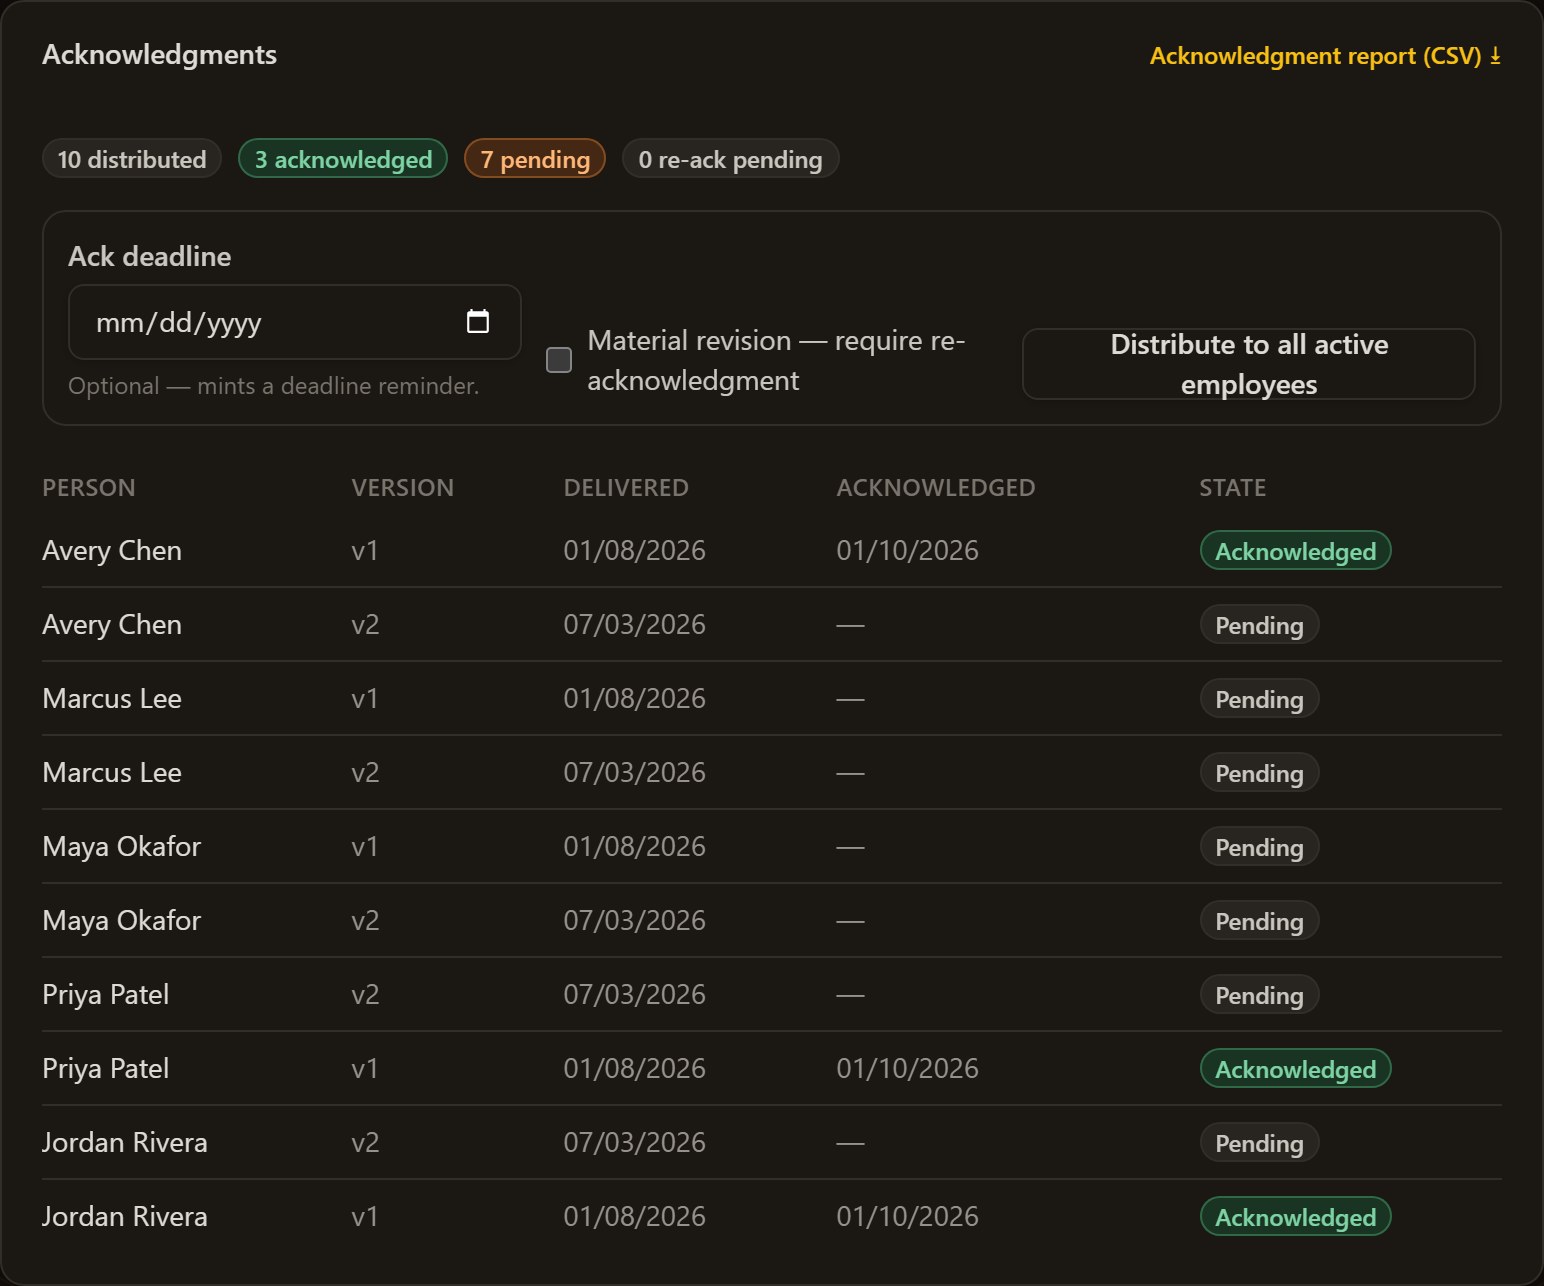Click Distribute to all active employees
The height and width of the screenshot is (1286, 1544).
[1249, 364]
